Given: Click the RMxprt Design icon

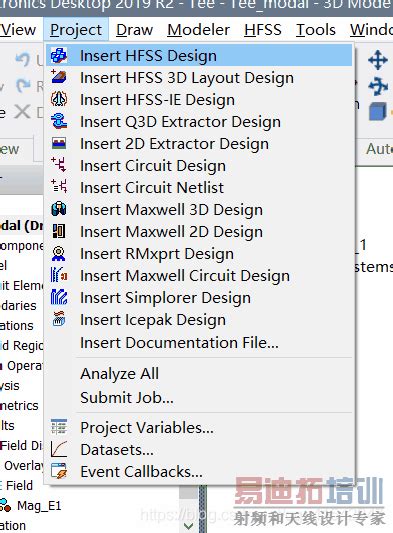Looking at the screenshot, I should pos(59,253).
